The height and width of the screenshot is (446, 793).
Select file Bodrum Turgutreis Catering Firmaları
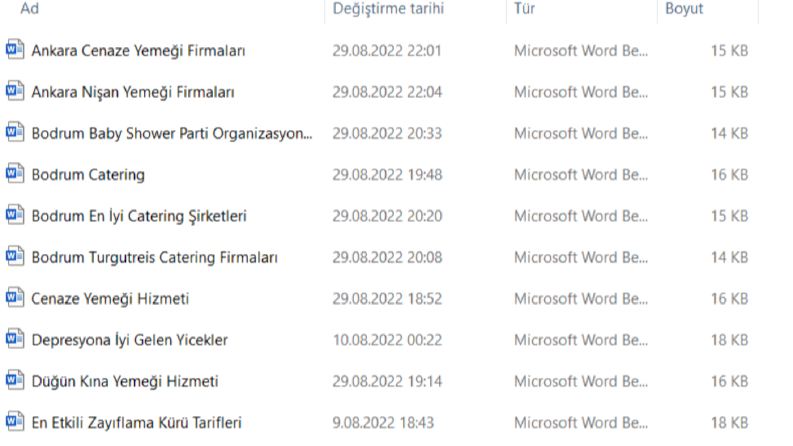tap(154, 258)
